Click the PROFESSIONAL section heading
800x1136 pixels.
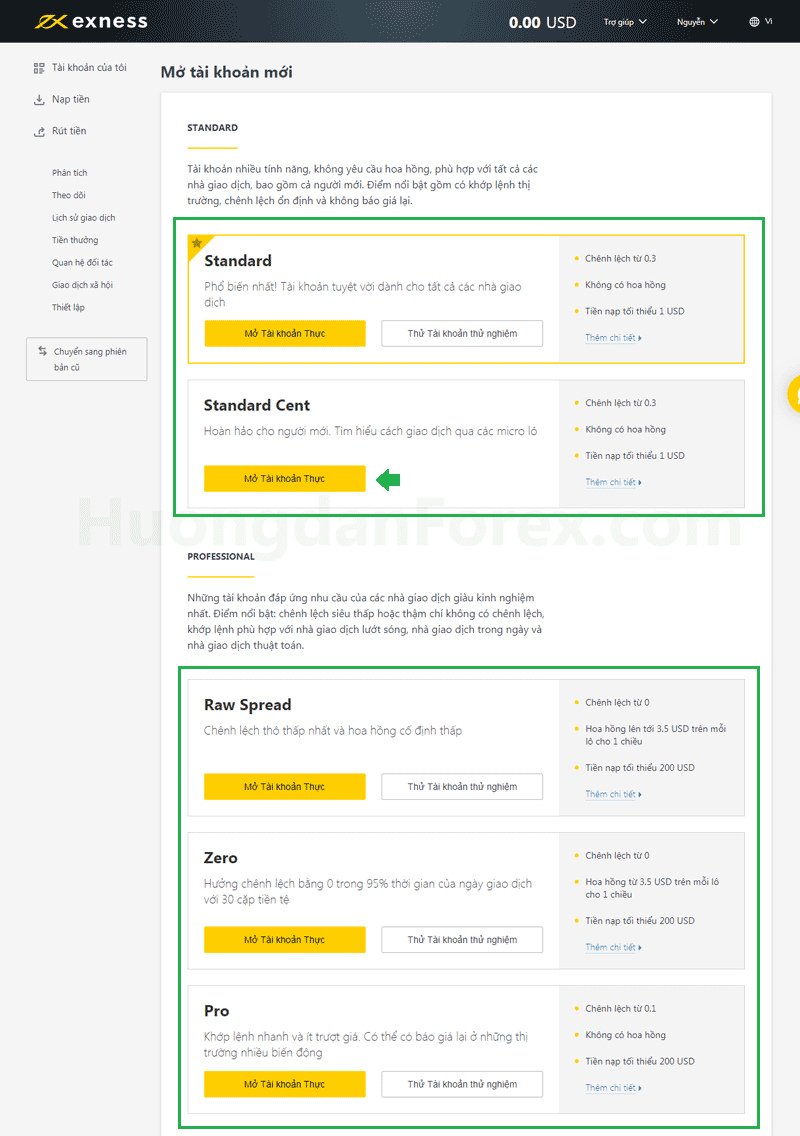pyautogui.click(x=221, y=556)
